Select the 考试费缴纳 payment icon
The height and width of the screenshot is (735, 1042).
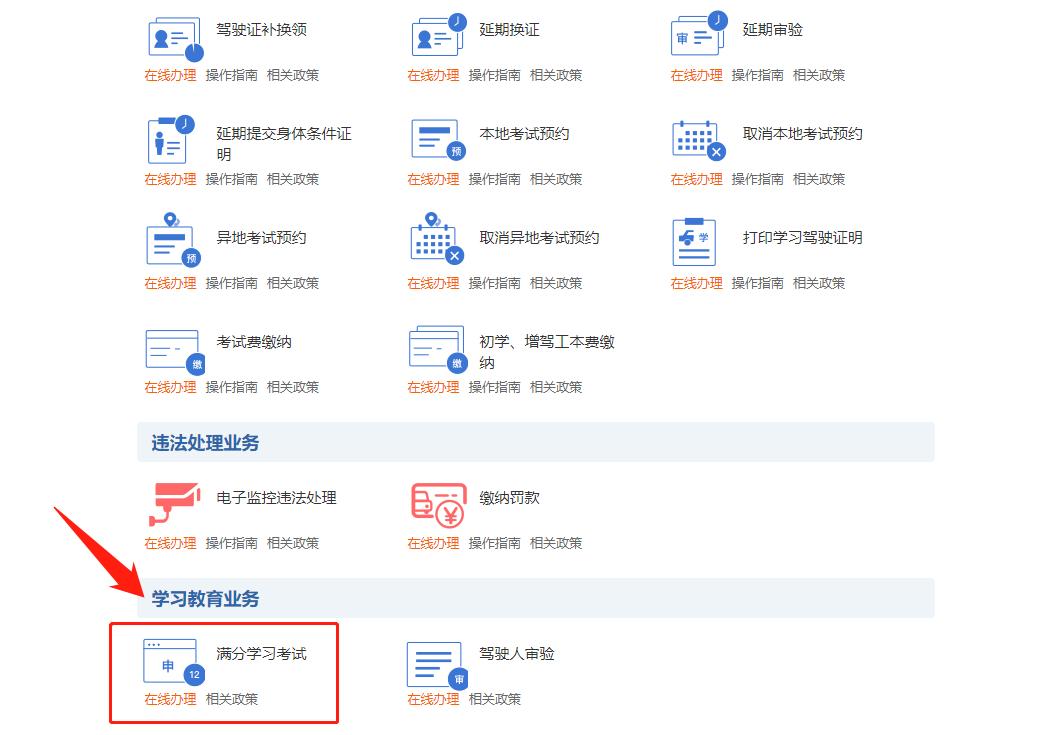pos(171,350)
